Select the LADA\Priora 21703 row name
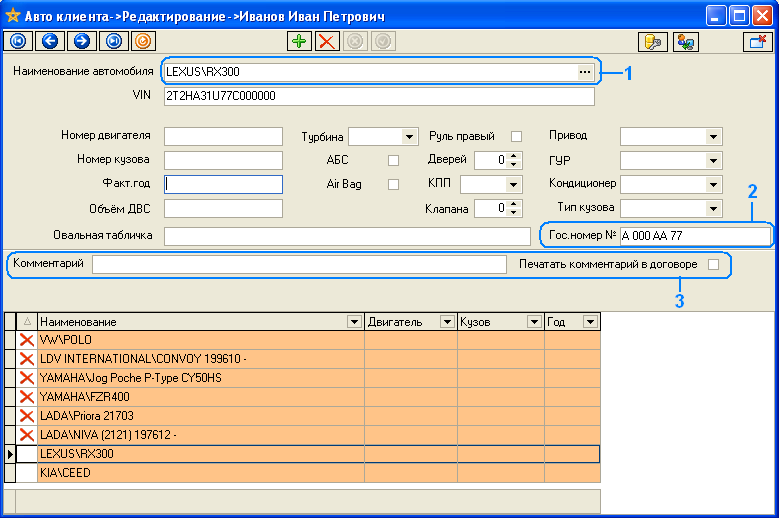Image resolution: width=782 pixels, height=518 pixels. [x=87, y=416]
